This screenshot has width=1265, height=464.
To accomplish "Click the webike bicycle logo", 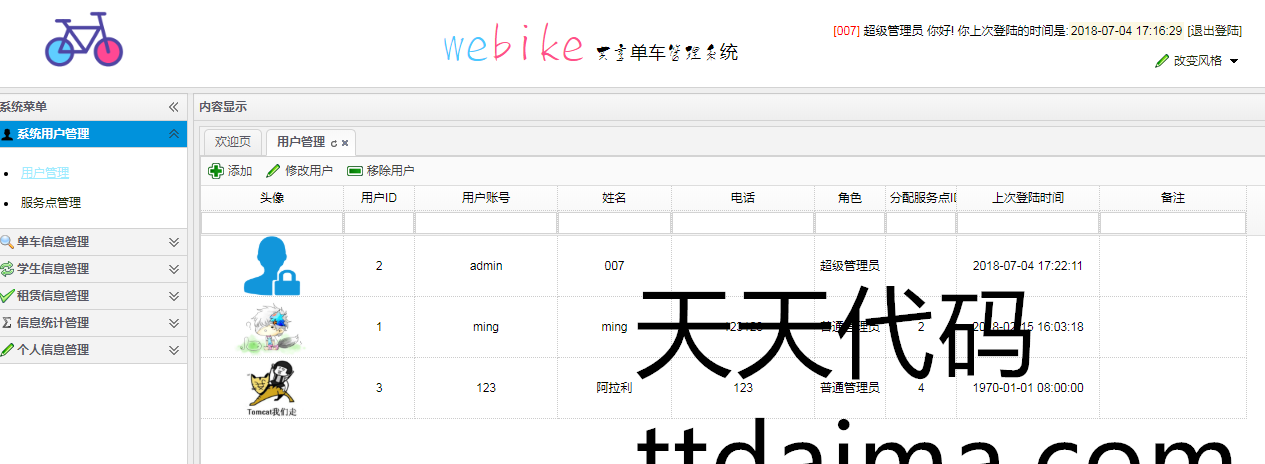I will point(84,41).
